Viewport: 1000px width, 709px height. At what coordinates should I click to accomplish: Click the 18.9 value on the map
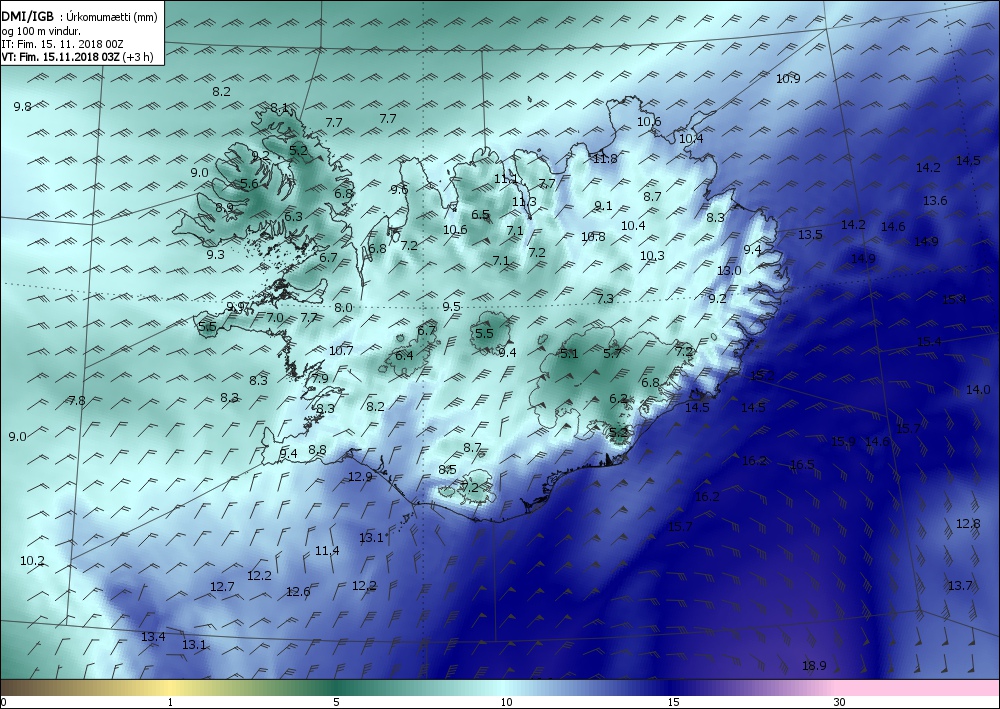pyautogui.click(x=814, y=666)
